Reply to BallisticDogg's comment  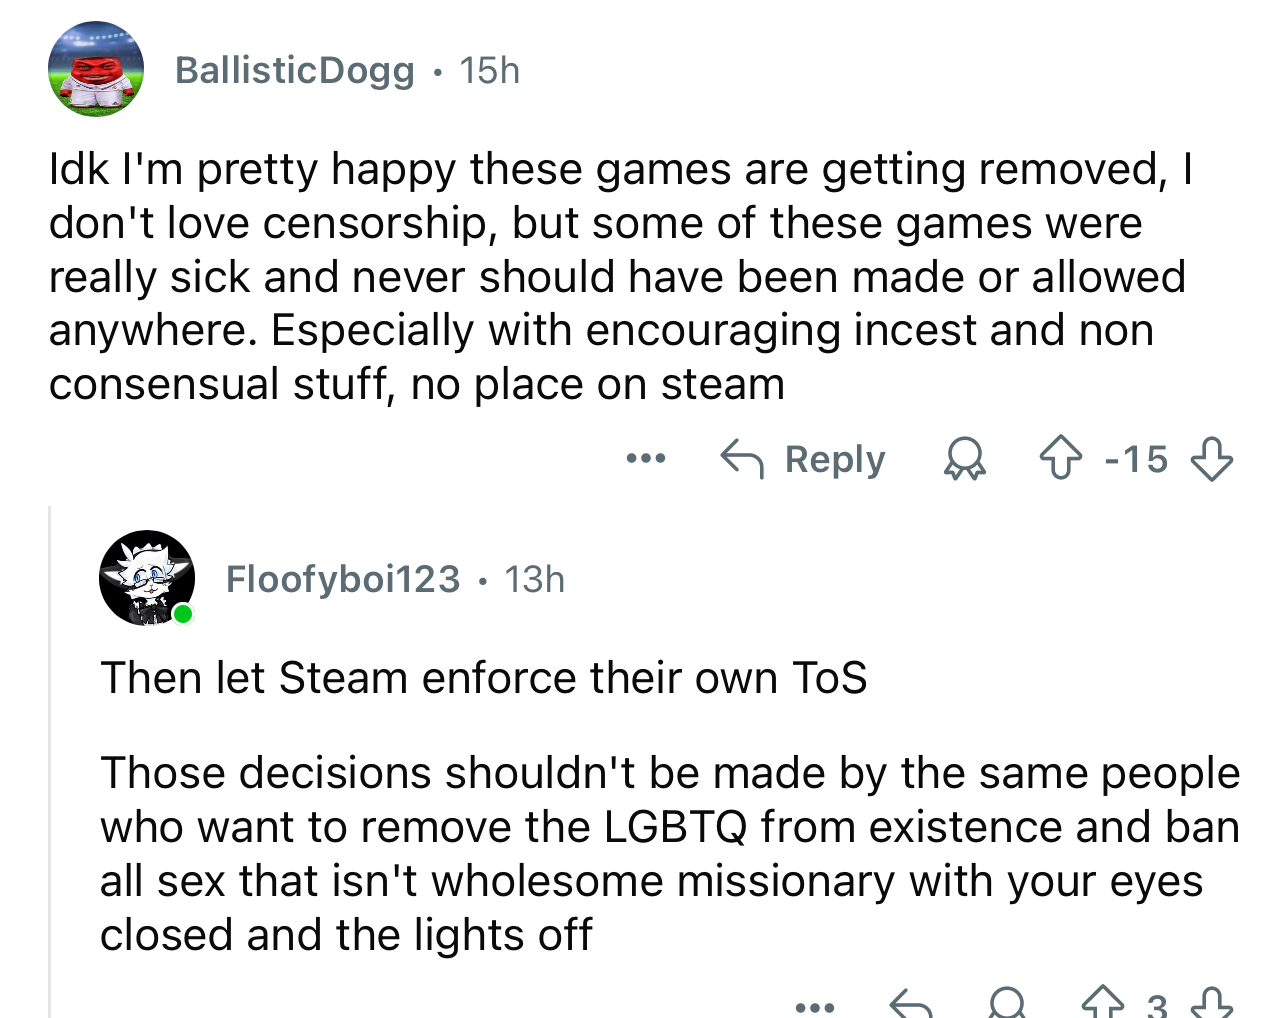click(803, 459)
